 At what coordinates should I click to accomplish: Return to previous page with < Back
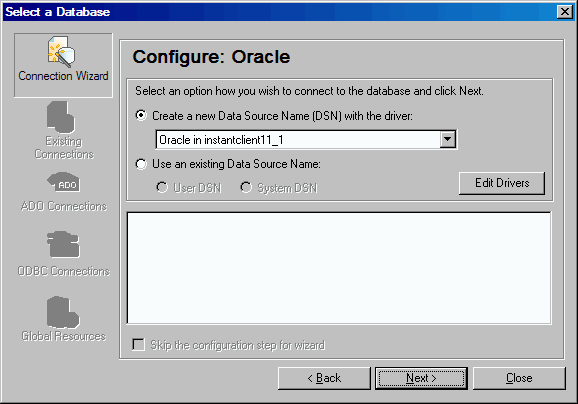click(324, 378)
